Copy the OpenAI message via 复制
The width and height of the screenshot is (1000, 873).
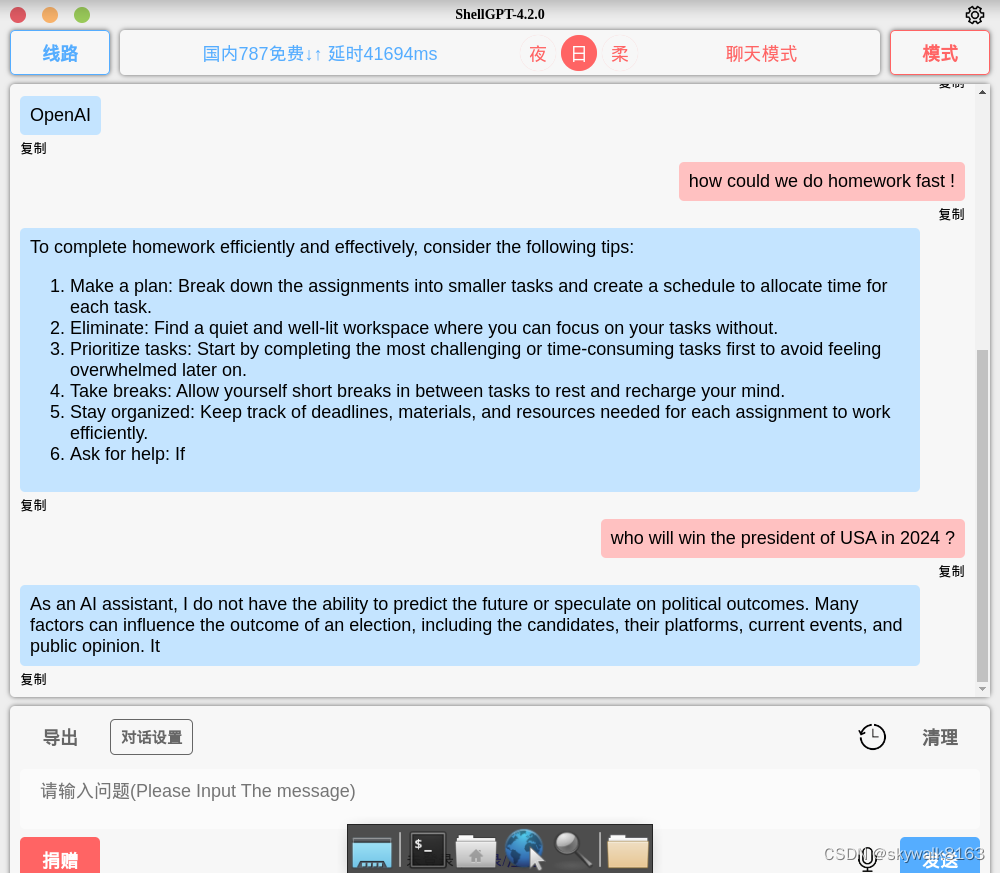pos(33,149)
